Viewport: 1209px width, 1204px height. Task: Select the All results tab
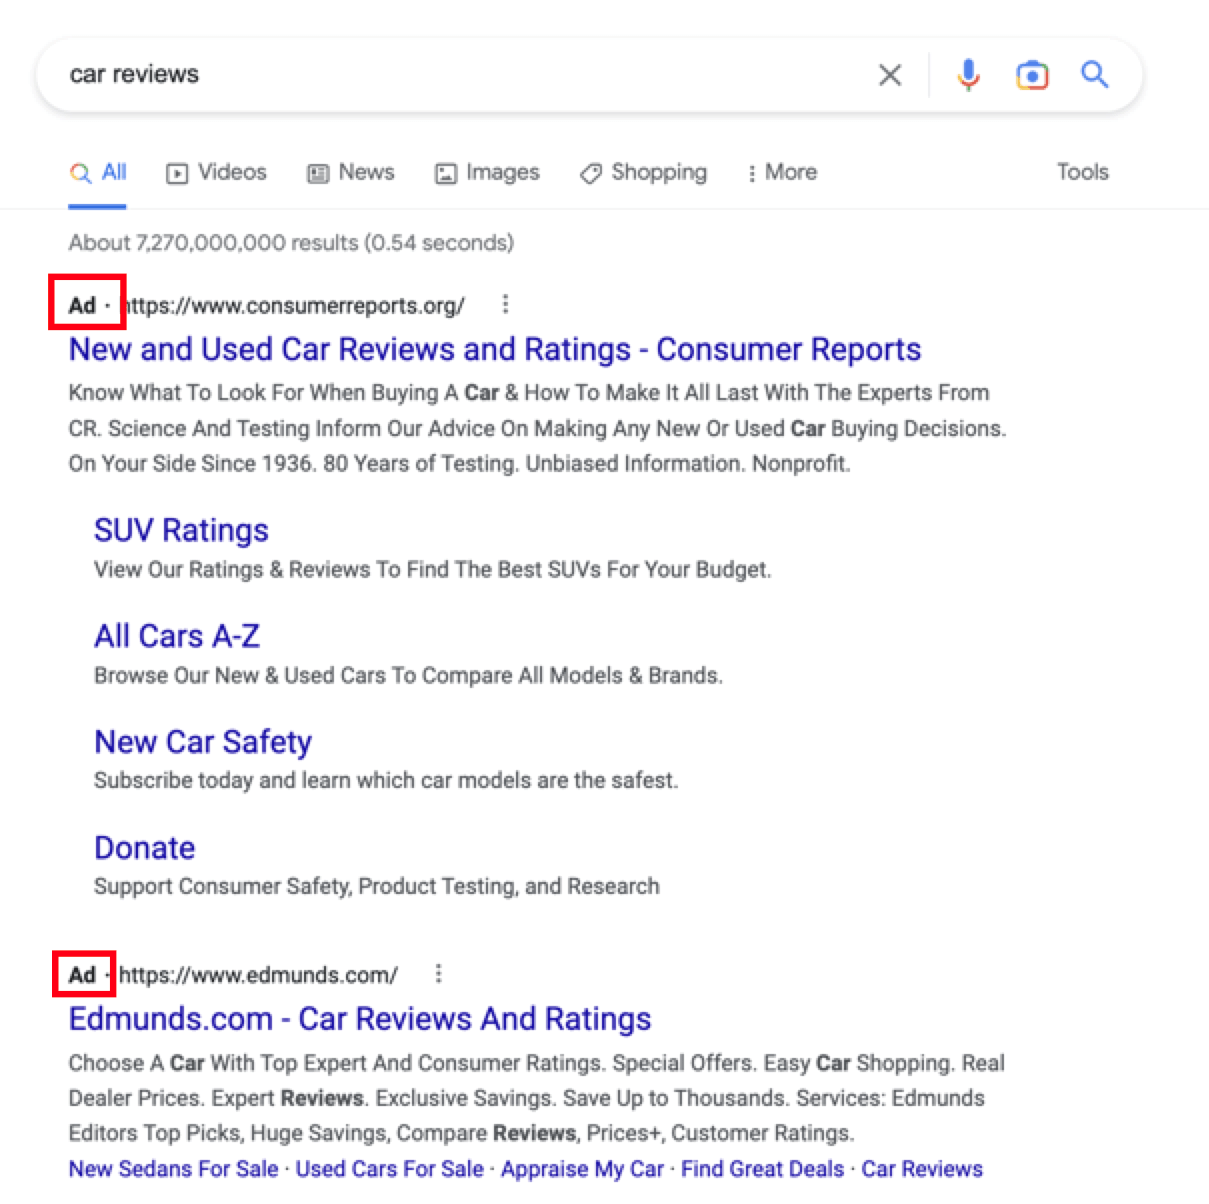[98, 173]
